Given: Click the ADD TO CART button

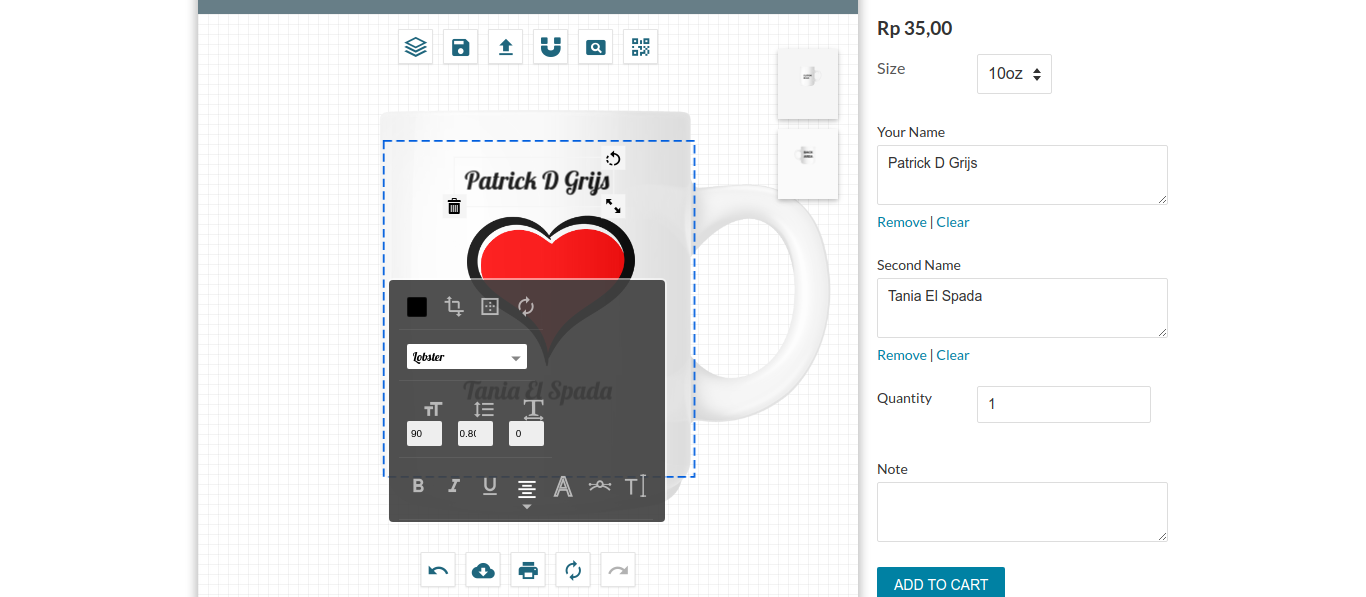Looking at the screenshot, I should click(x=941, y=583).
